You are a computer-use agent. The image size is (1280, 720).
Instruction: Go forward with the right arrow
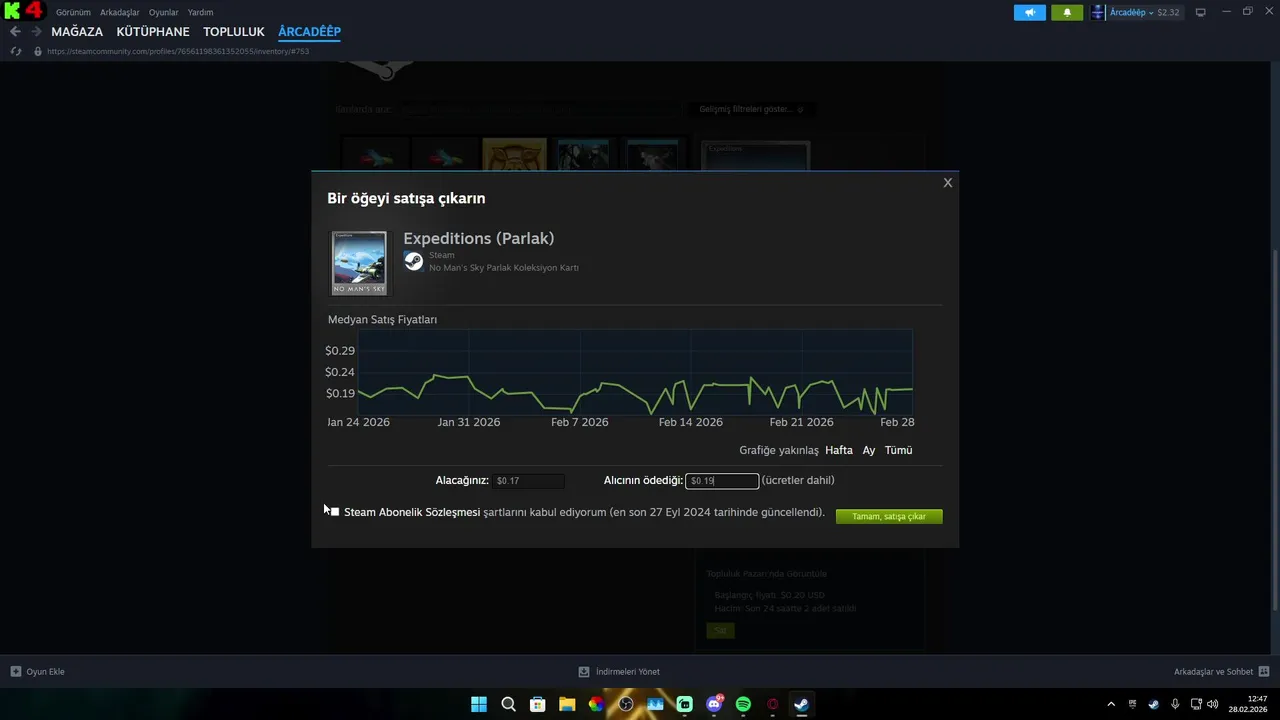[36, 32]
